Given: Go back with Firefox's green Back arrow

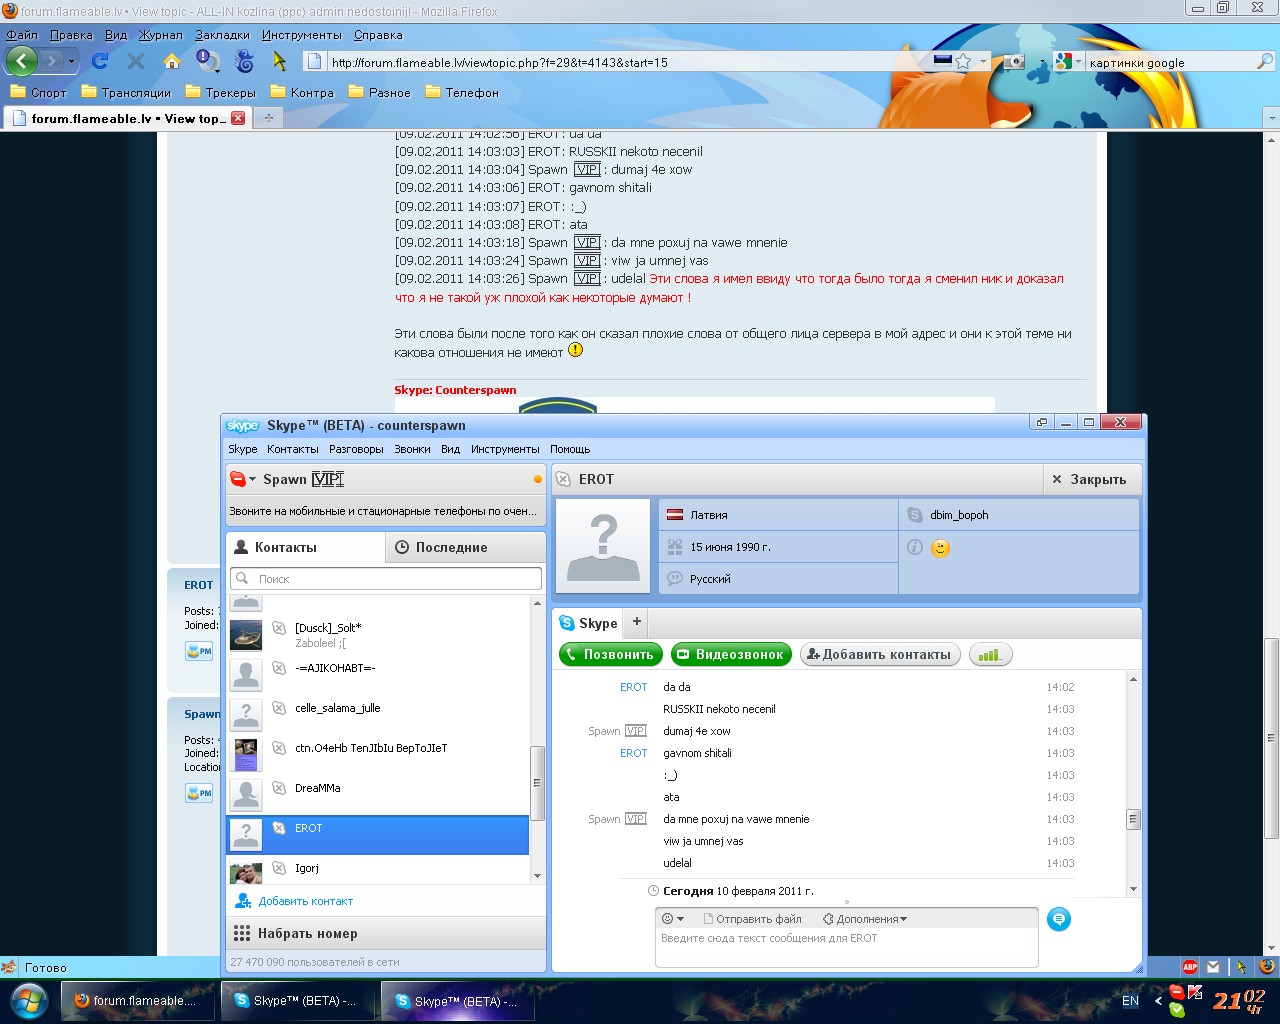Looking at the screenshot, I should pyautogui.click(x=22, y=61).
